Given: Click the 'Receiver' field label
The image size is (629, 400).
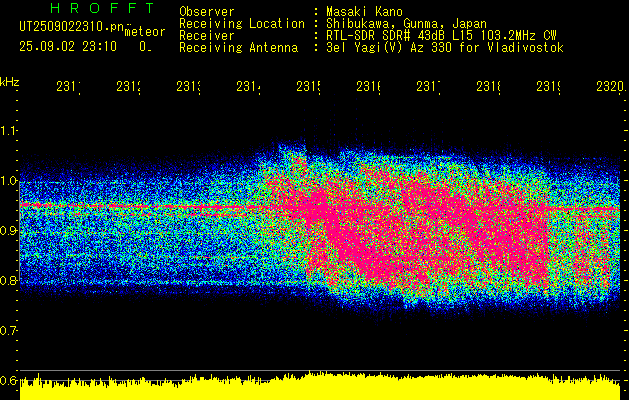Looking at the screenshot, I should click(207, 36).
